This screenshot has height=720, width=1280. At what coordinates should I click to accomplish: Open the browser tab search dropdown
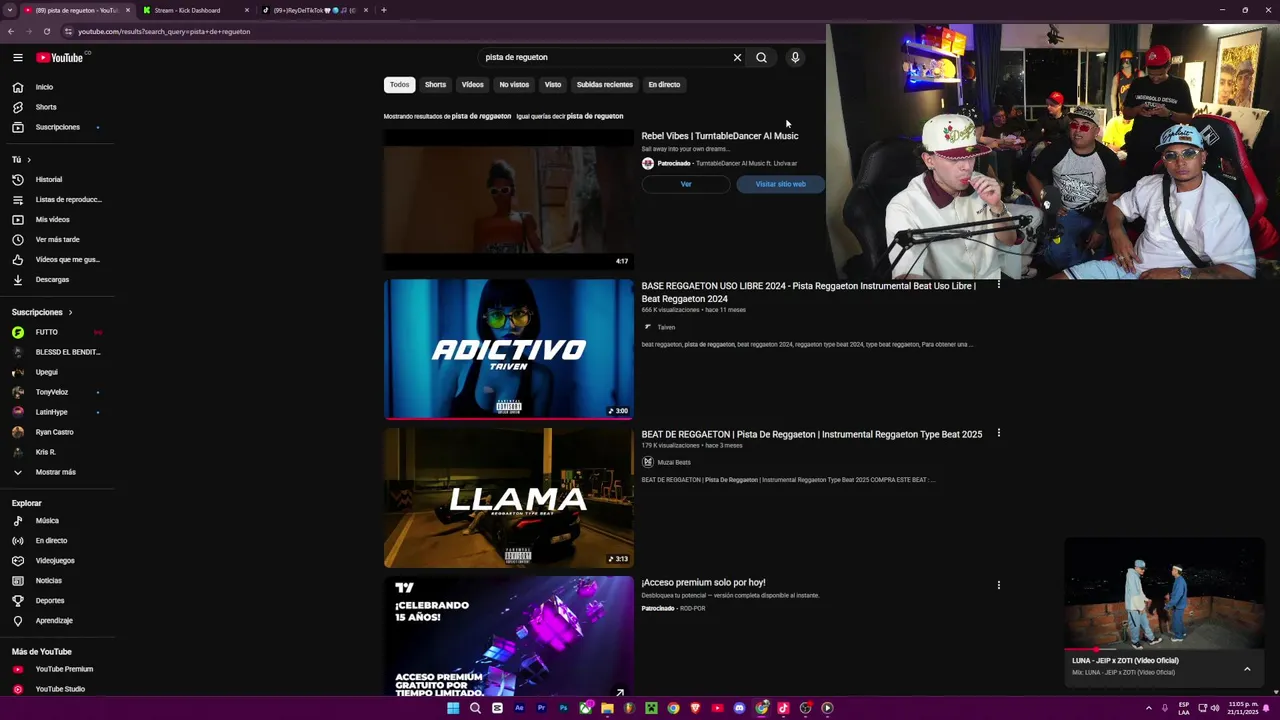click(10, 10)
